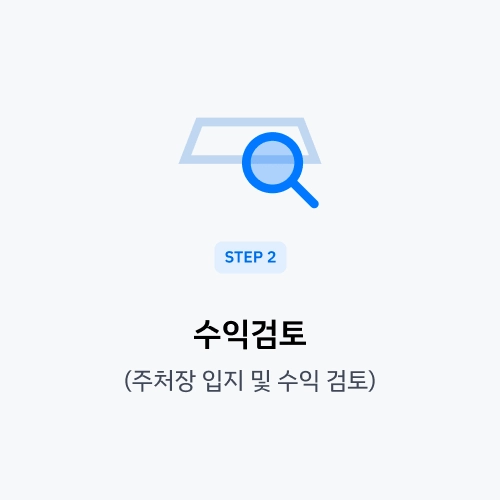Click the word 입지 in the subtitle

point(223,381)
